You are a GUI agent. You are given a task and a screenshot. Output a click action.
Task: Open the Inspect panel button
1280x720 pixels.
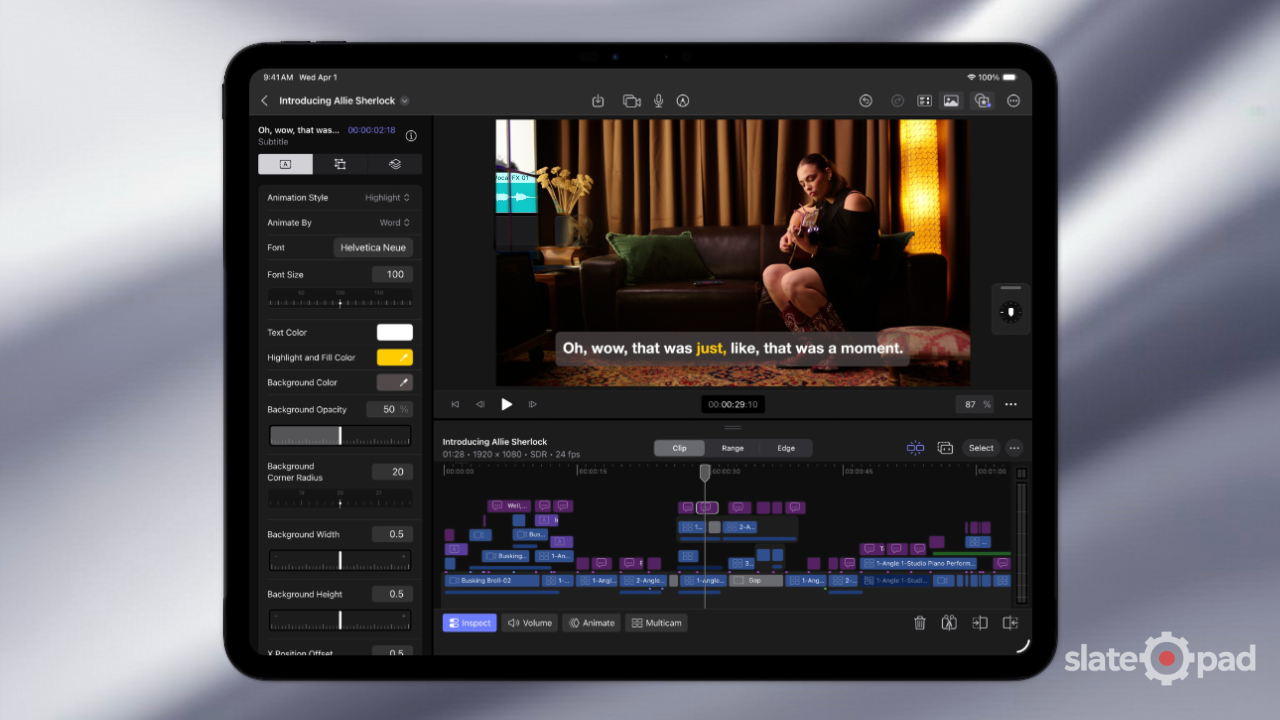click(470, 623)
